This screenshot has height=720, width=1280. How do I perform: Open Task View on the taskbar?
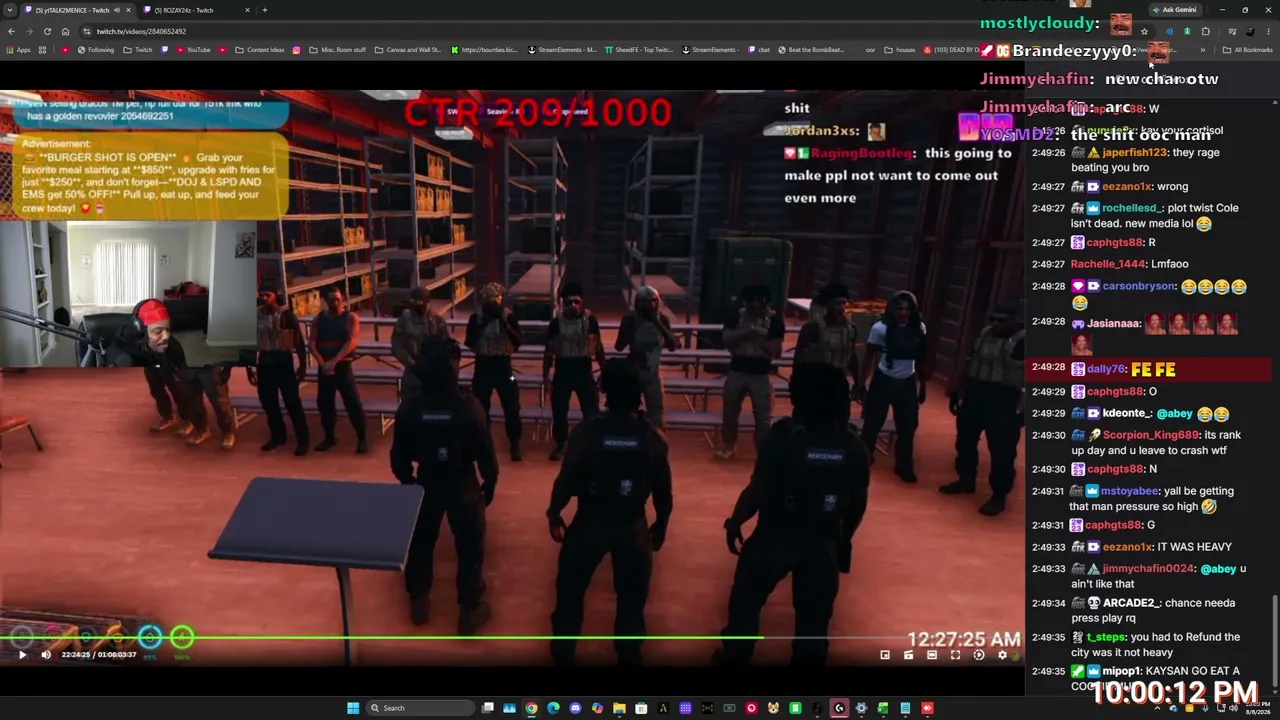487,708
